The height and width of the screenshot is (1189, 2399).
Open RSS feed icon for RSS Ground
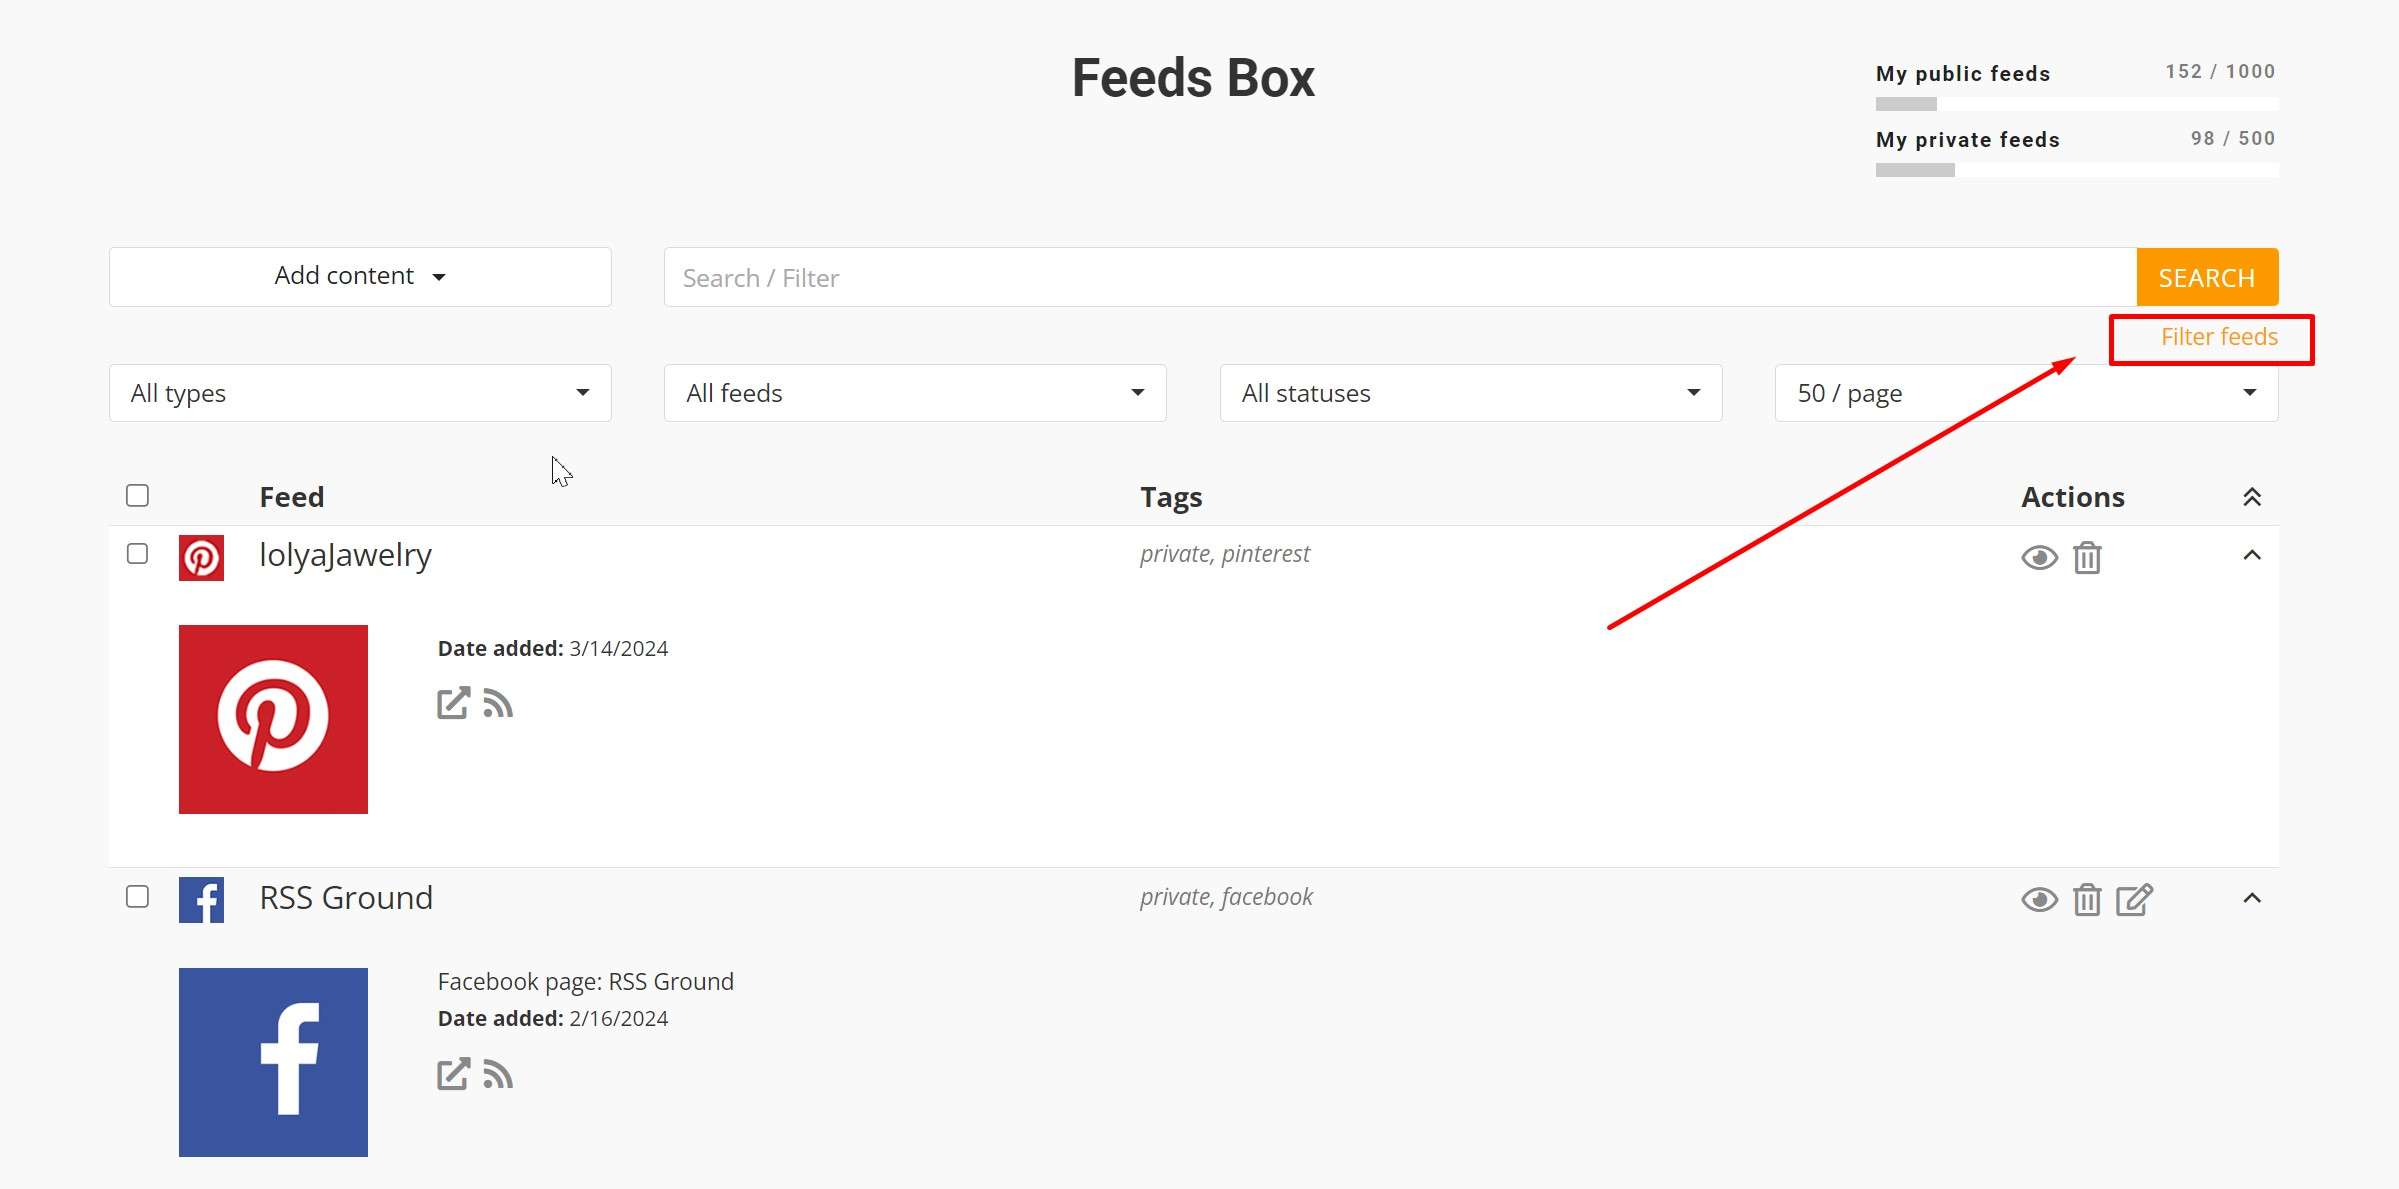498,1074
